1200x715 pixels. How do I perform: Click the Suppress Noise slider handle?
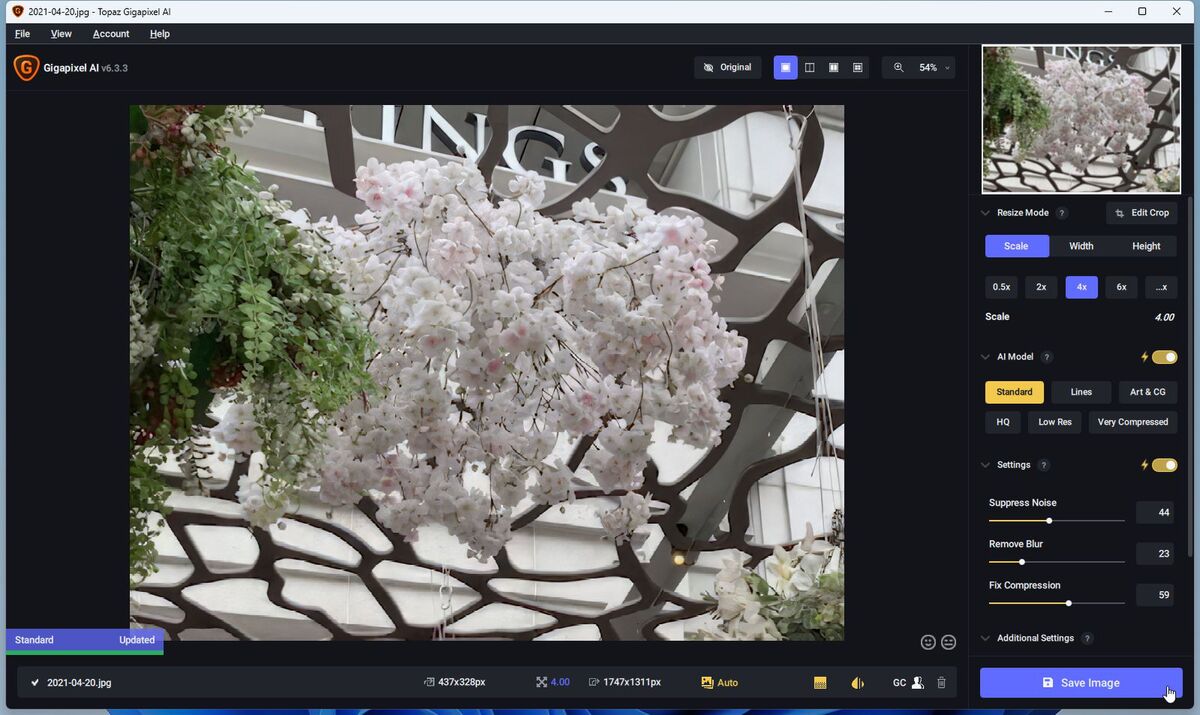[x=1049, y=521]
